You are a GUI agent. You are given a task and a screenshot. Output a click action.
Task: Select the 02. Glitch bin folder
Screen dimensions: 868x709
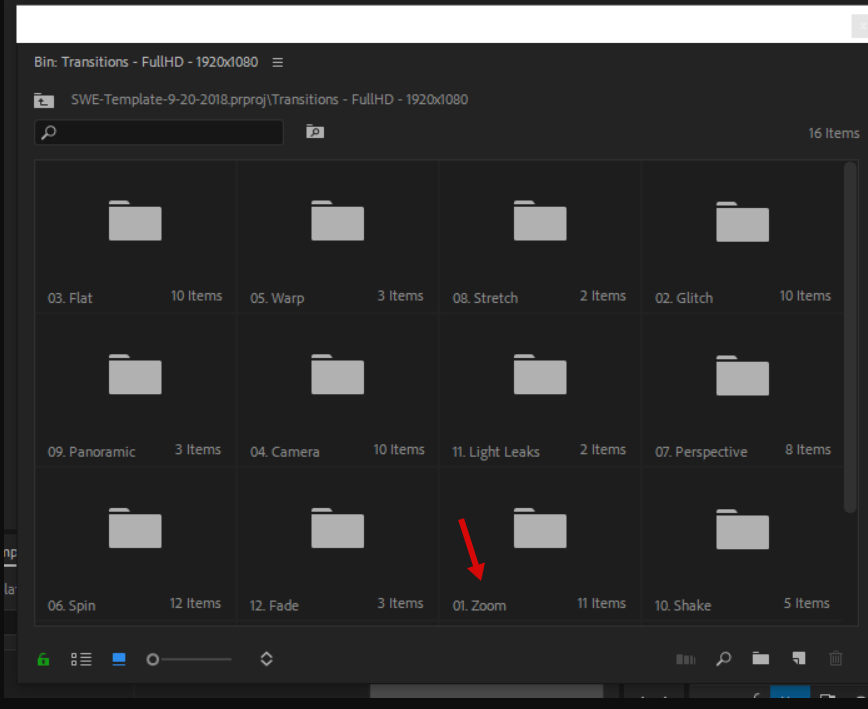tap(742, 222)
